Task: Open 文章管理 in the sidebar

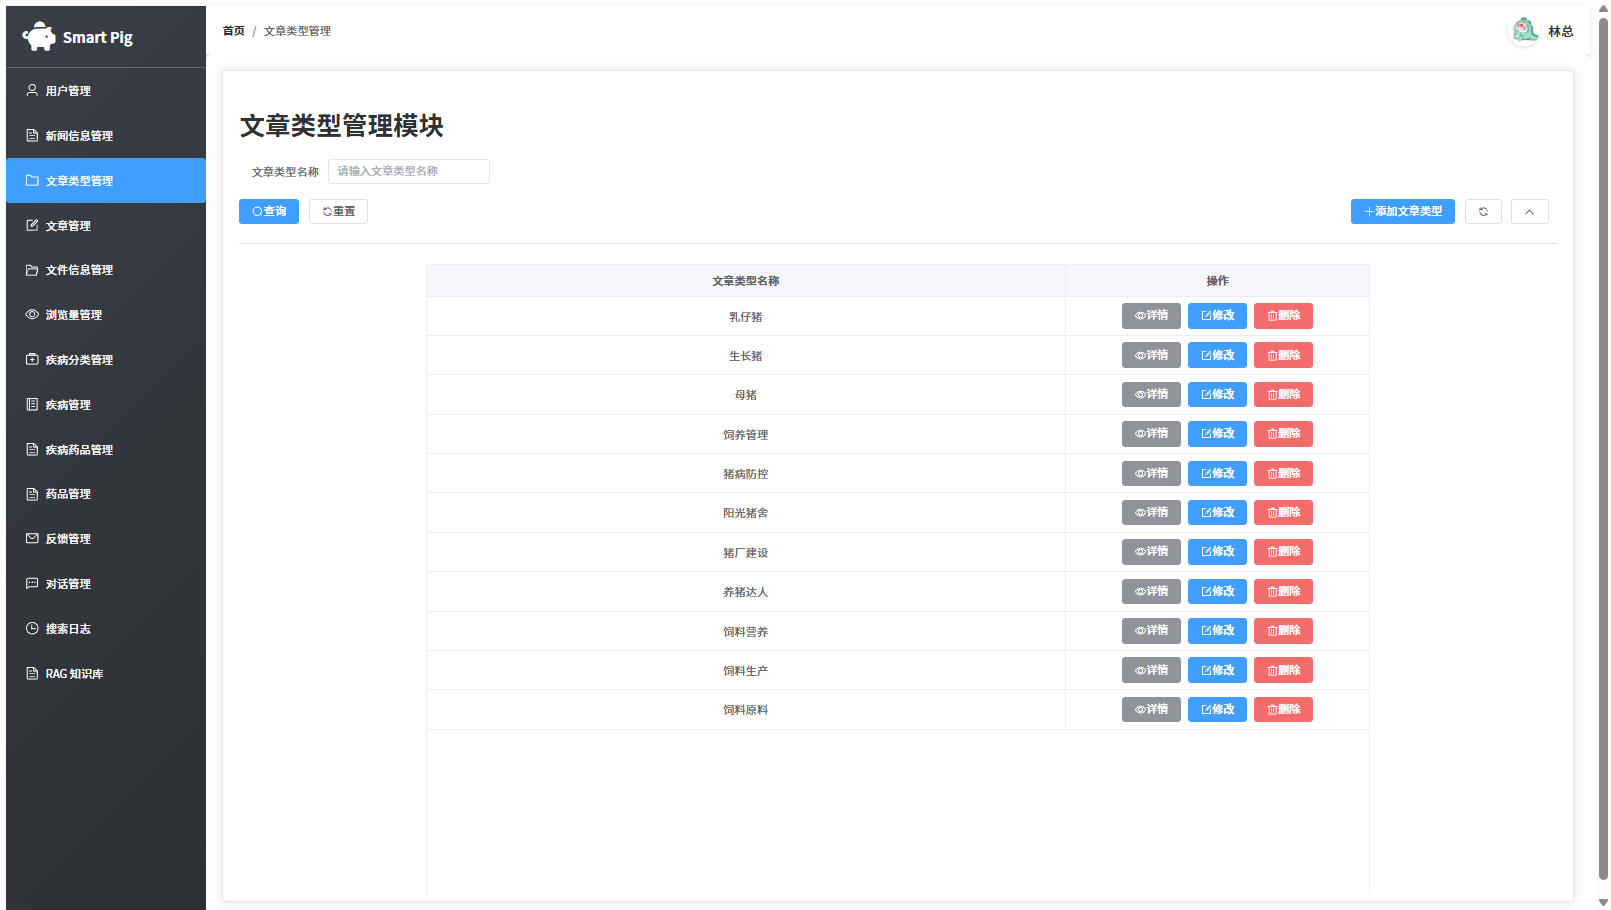Action: [x=106, y=225]
